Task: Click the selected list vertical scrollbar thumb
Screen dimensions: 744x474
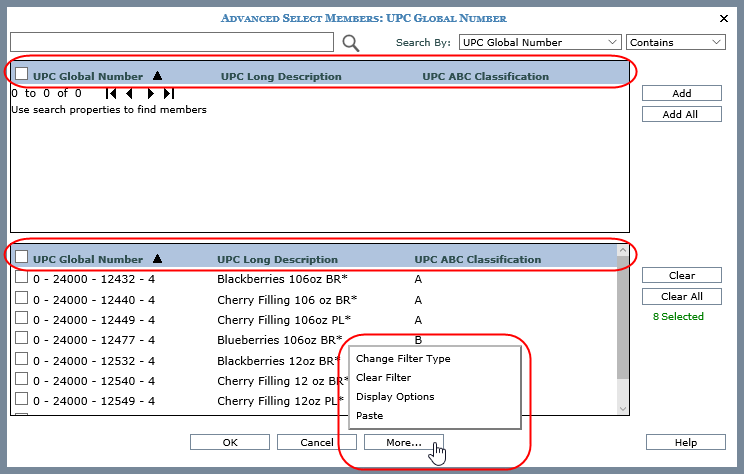Action: (x=623, y=318)
